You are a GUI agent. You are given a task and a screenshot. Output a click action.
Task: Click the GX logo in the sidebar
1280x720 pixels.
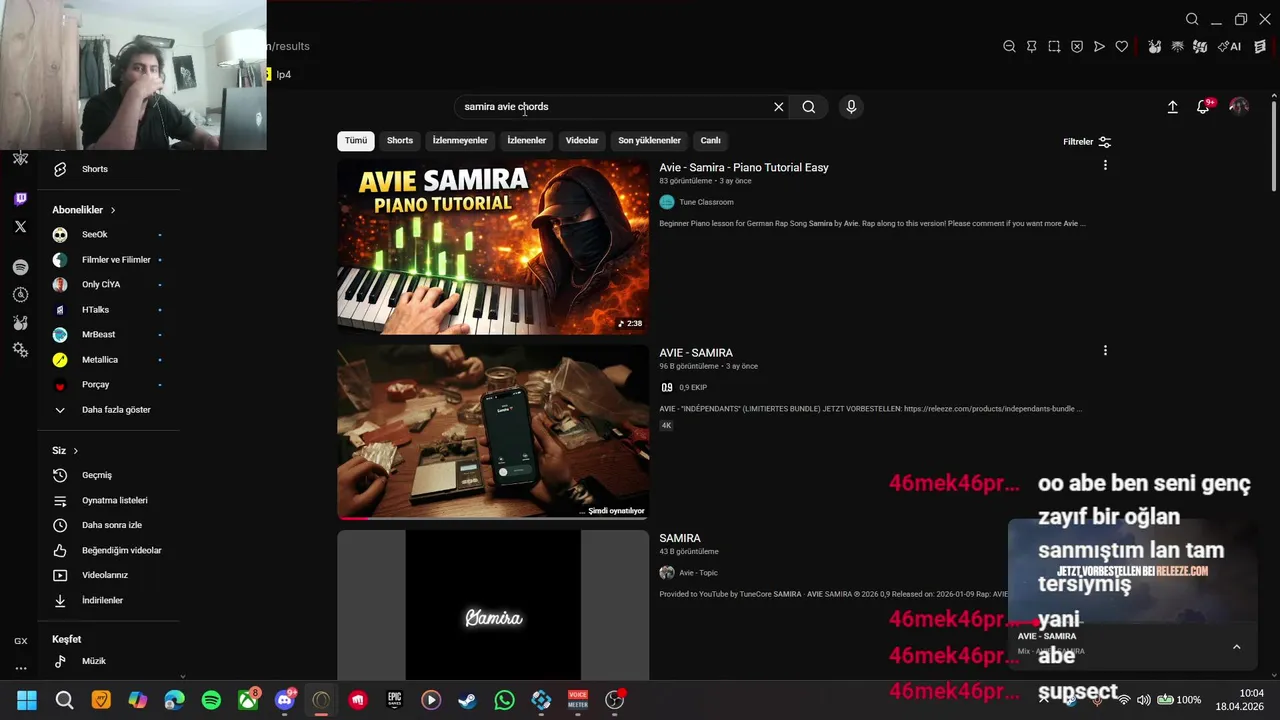pos(20,641)
